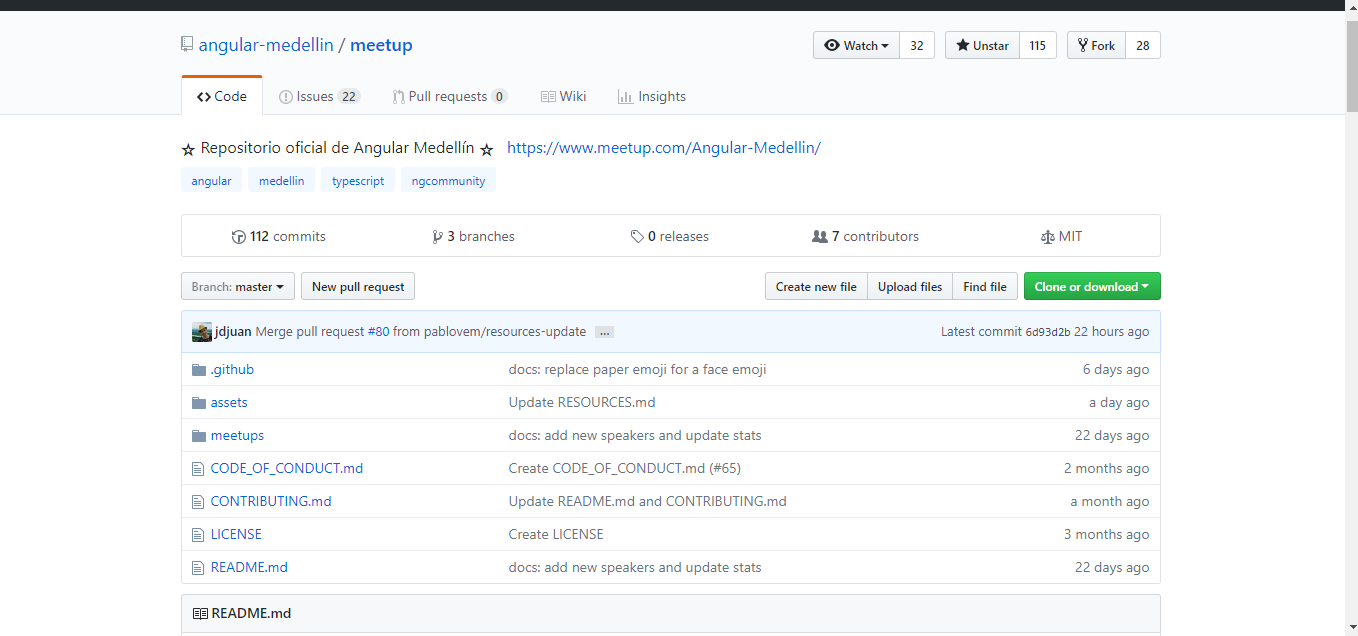This screenshot has width=1358, height=636.
Task: Open the LICENSE file
Action: (x=236, y=535)
